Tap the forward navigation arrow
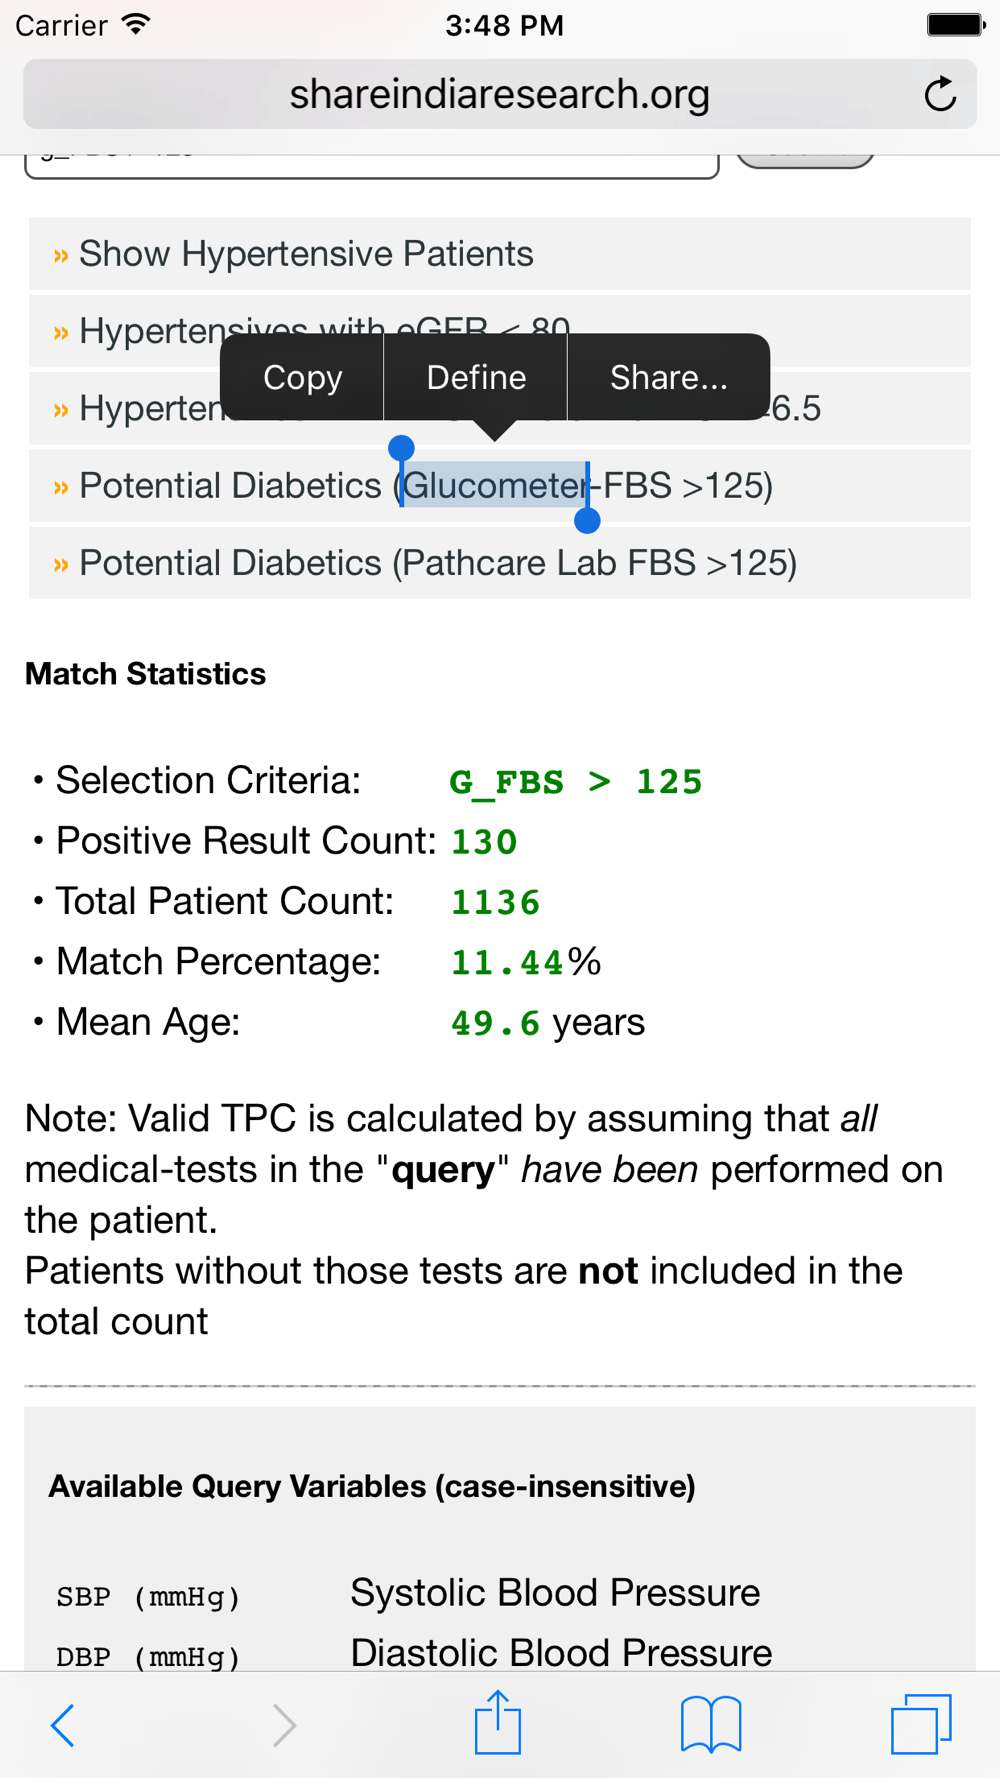The image size is (1000, 1778). point(284,1725)
